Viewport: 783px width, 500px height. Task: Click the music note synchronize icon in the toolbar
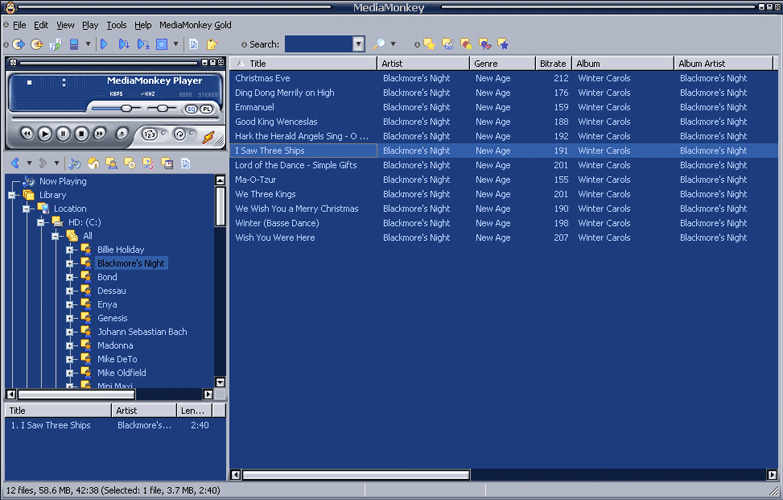55,44
